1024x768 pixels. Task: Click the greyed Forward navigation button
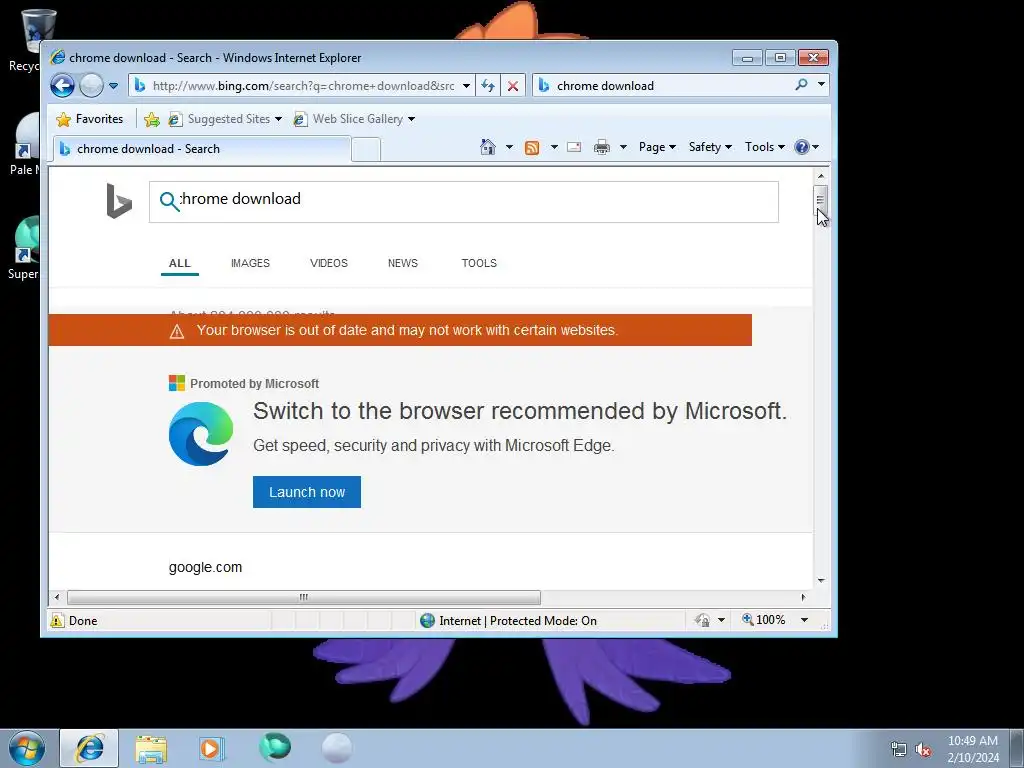point(91,86)
